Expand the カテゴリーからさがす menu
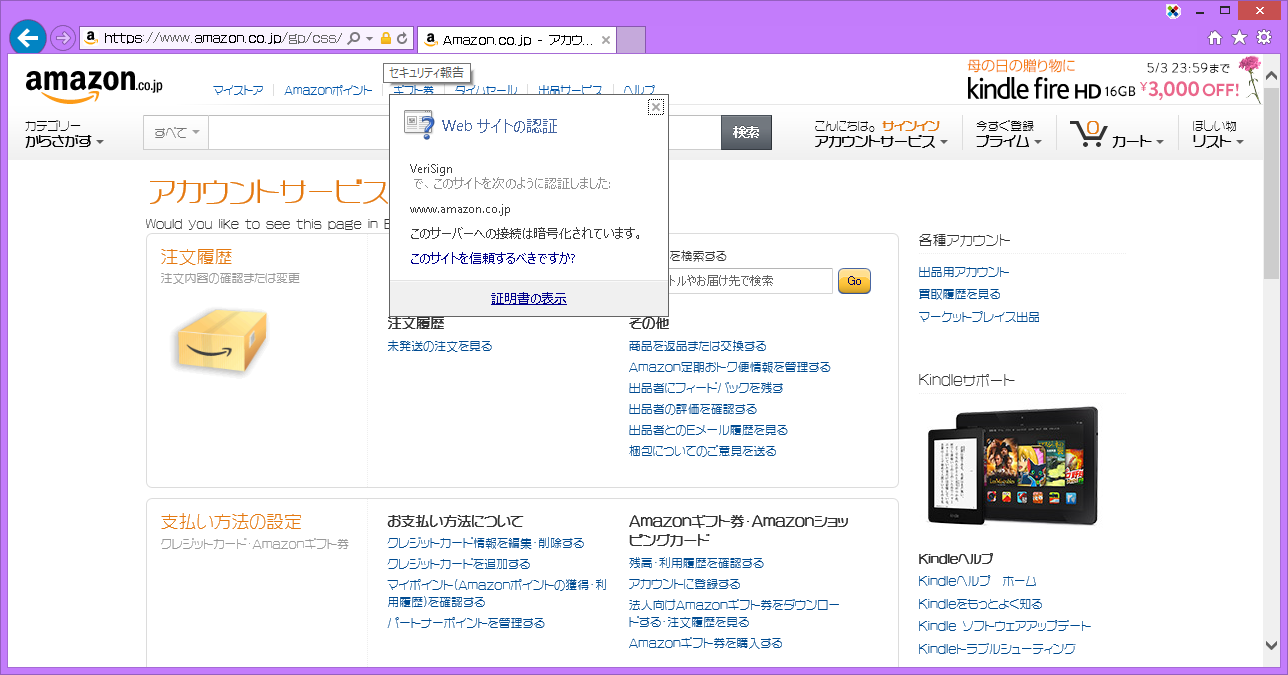The image size is (1288, 675). point(65,135)
